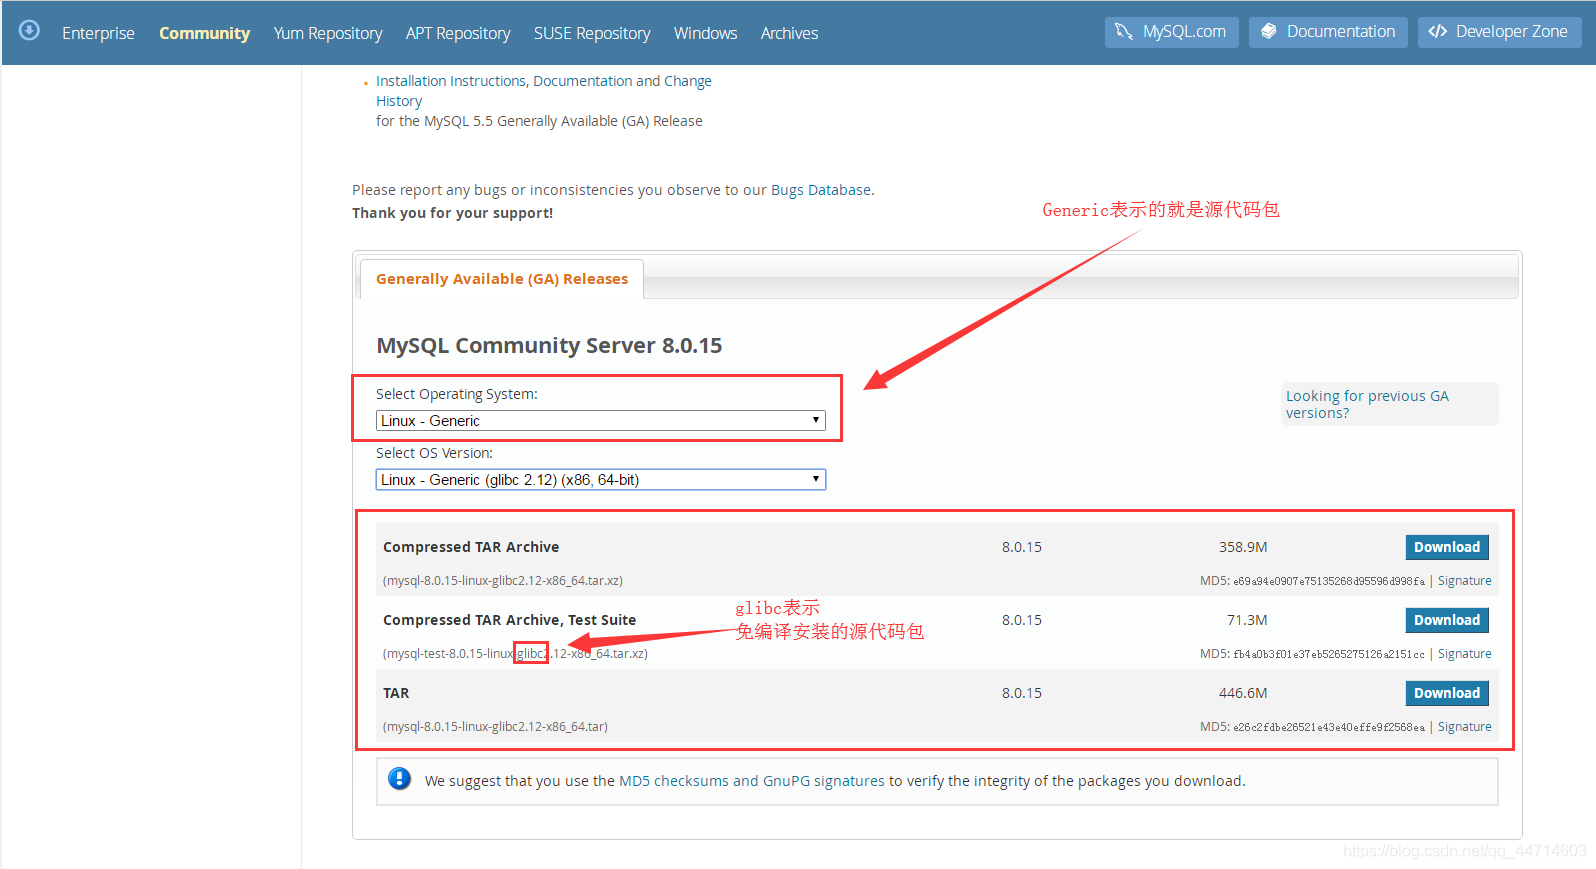
Task: Click the Compressed TAR Archive title text
Action: tap(471, 547)
